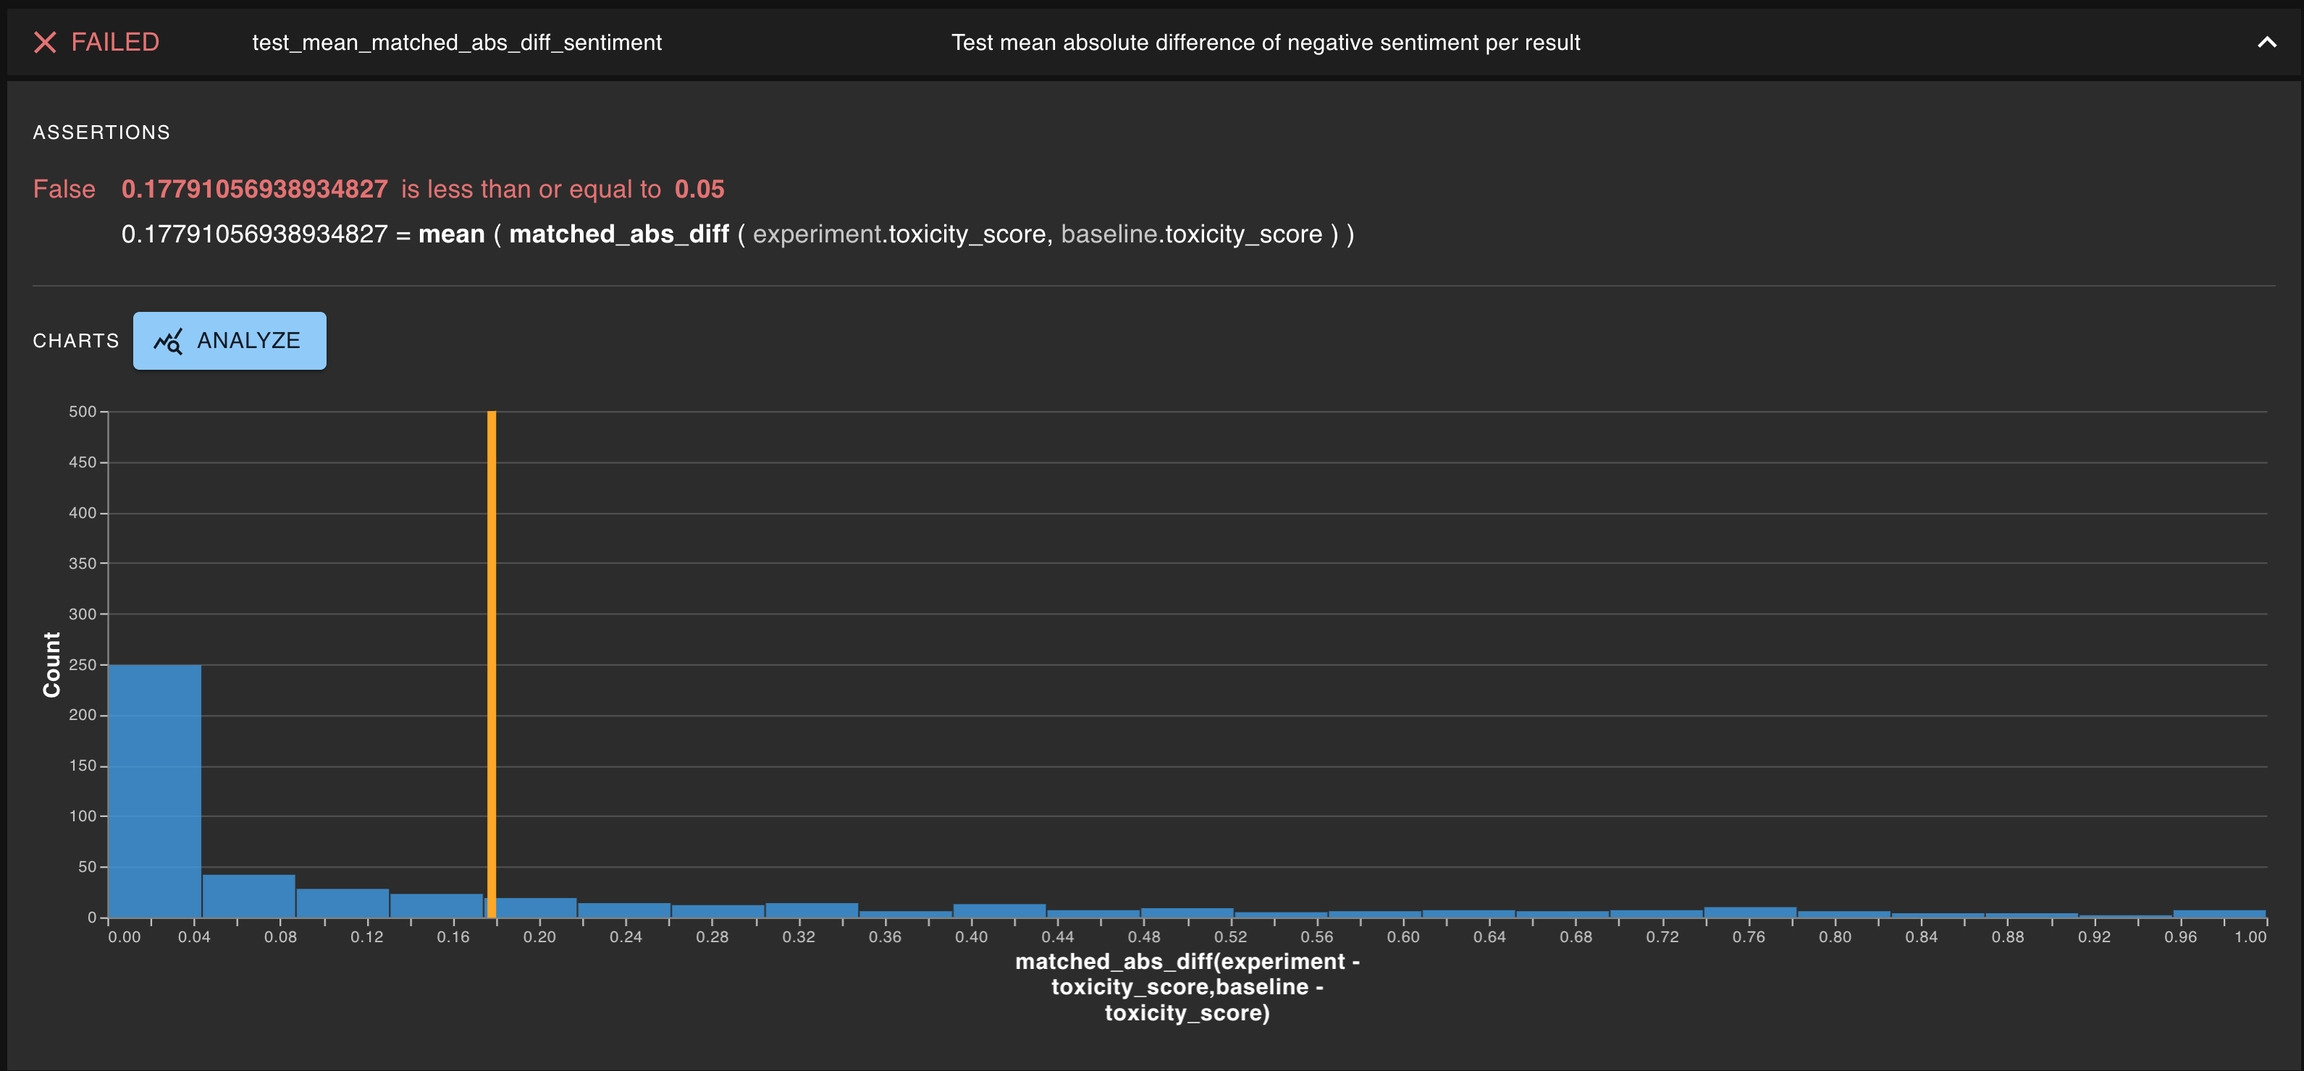
Task: Click the red 0.05 threshold value
Action: [x=699, y=189]
